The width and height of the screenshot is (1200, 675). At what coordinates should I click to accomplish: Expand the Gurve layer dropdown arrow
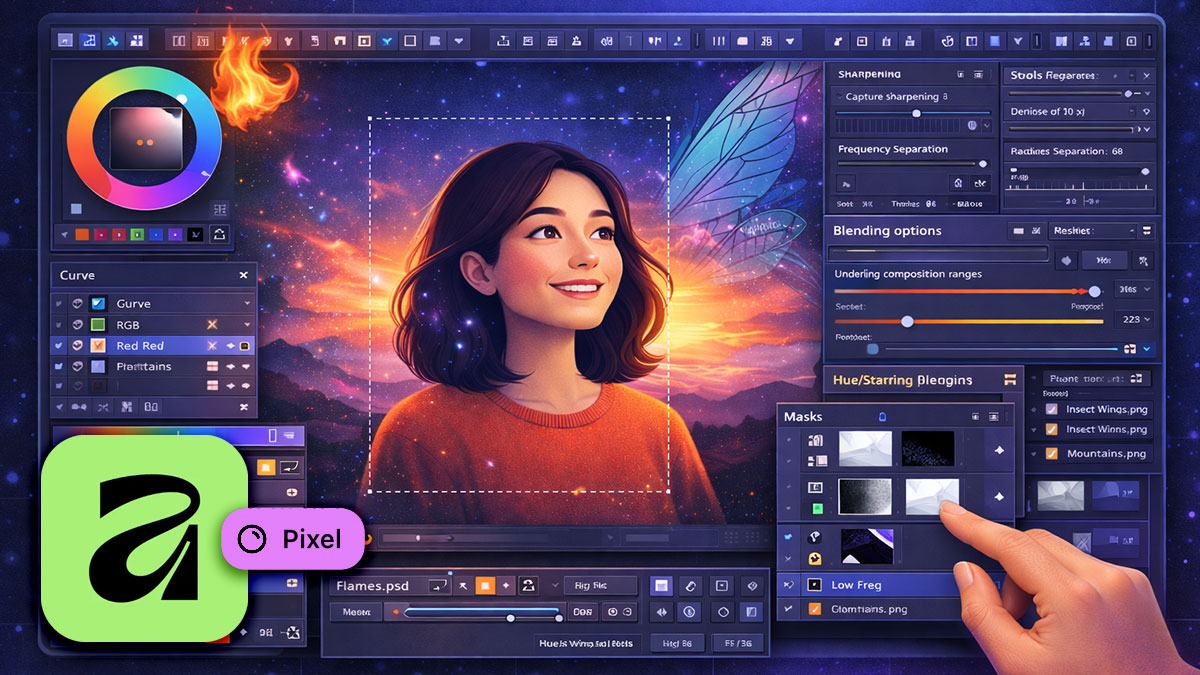coord(246,303)
